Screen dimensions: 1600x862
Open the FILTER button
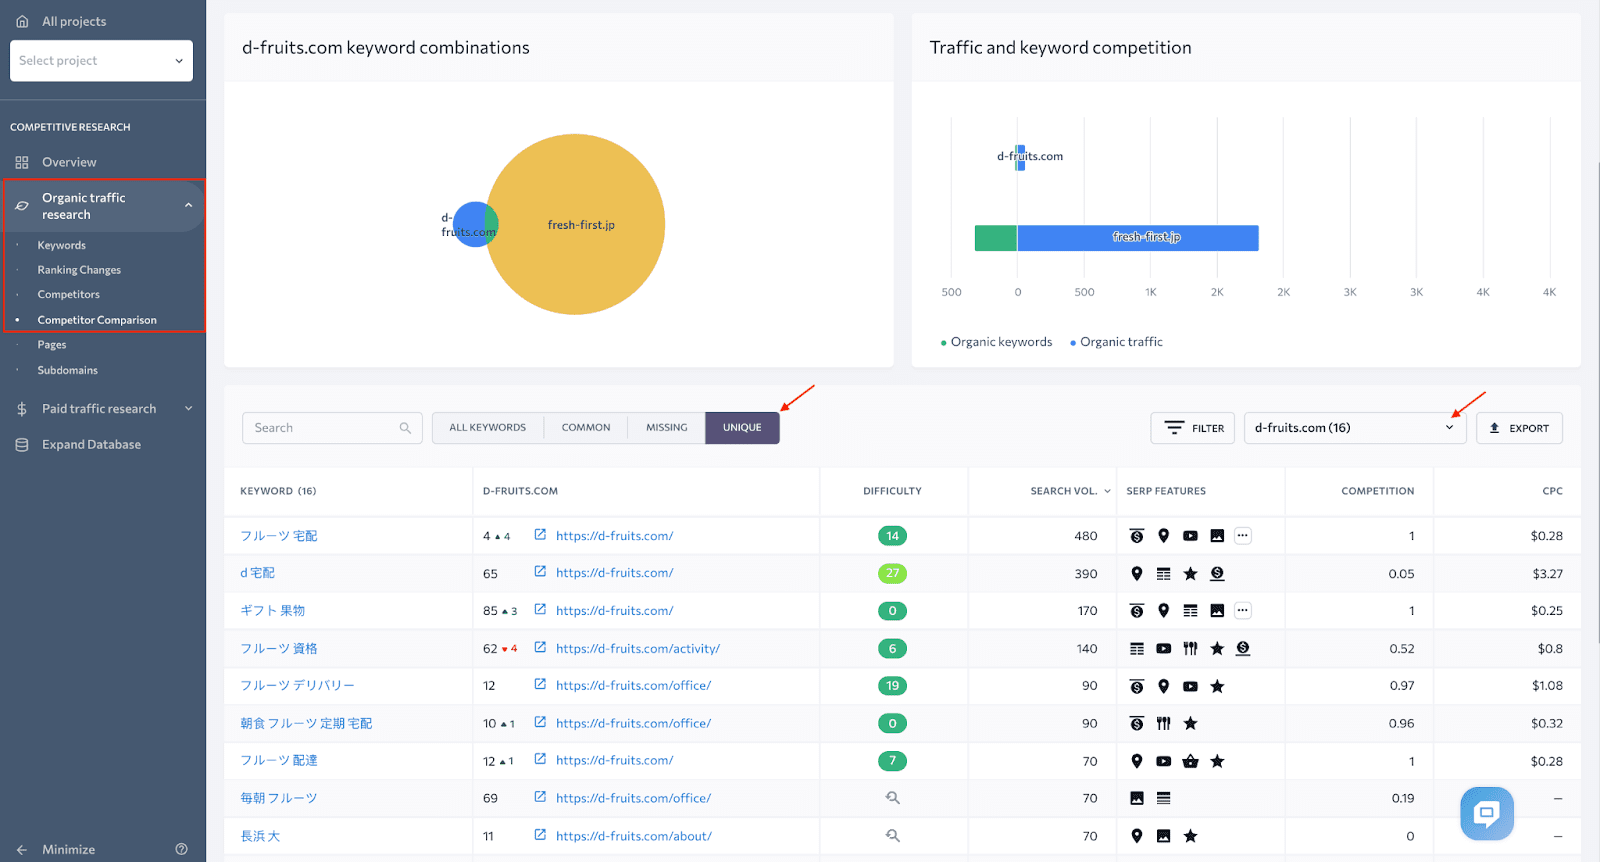[x=1193, y=428]
